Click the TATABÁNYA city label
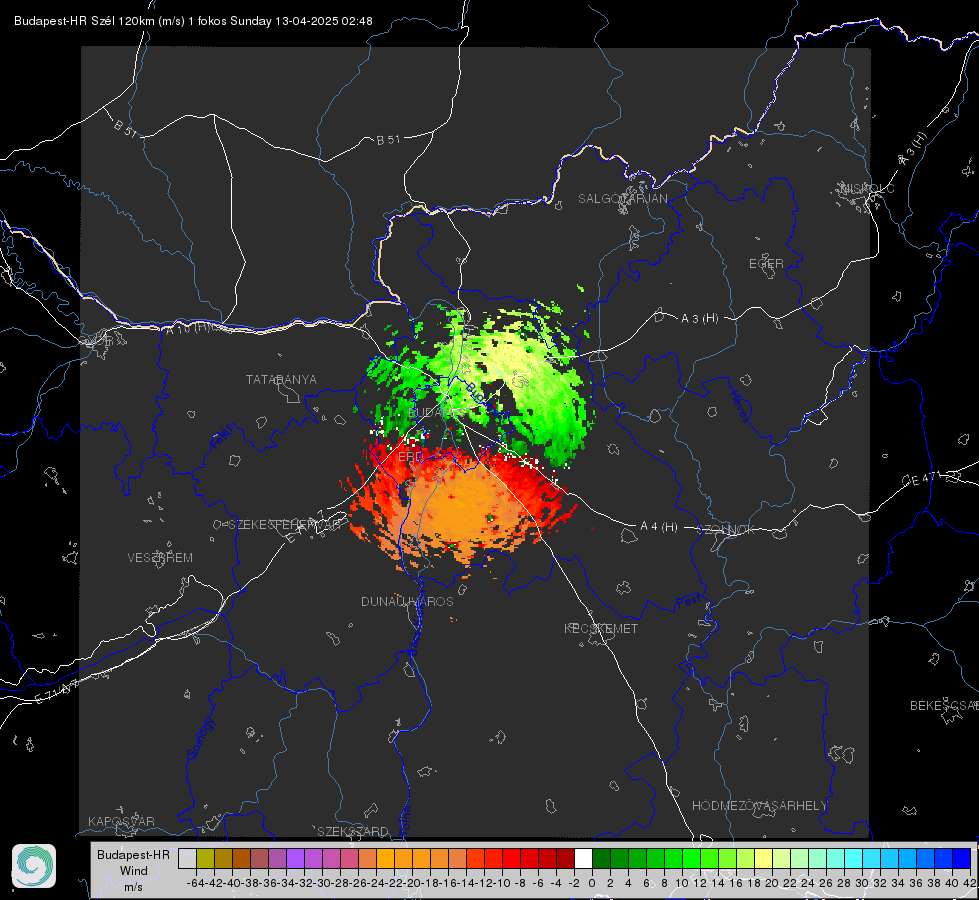This screenshot has width=979, height=900. click(281, 379)
